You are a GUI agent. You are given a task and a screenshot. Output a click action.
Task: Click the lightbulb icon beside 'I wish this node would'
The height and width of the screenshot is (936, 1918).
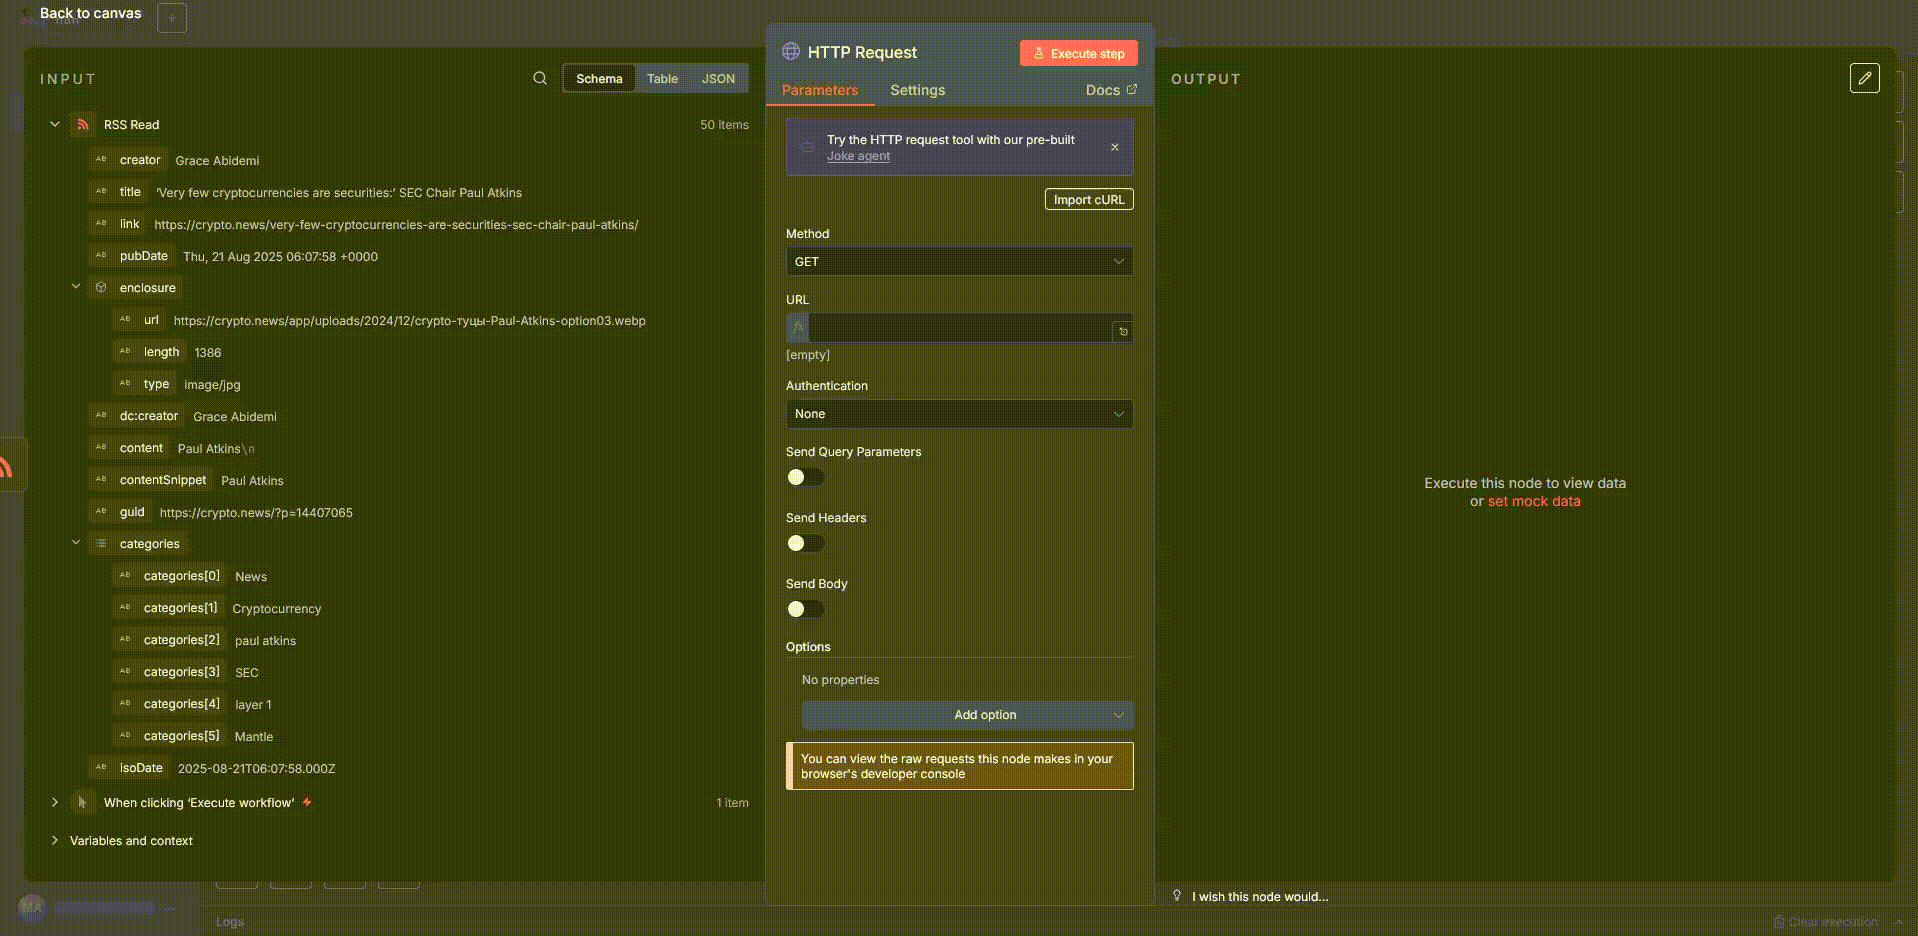tap(1177, 896)
